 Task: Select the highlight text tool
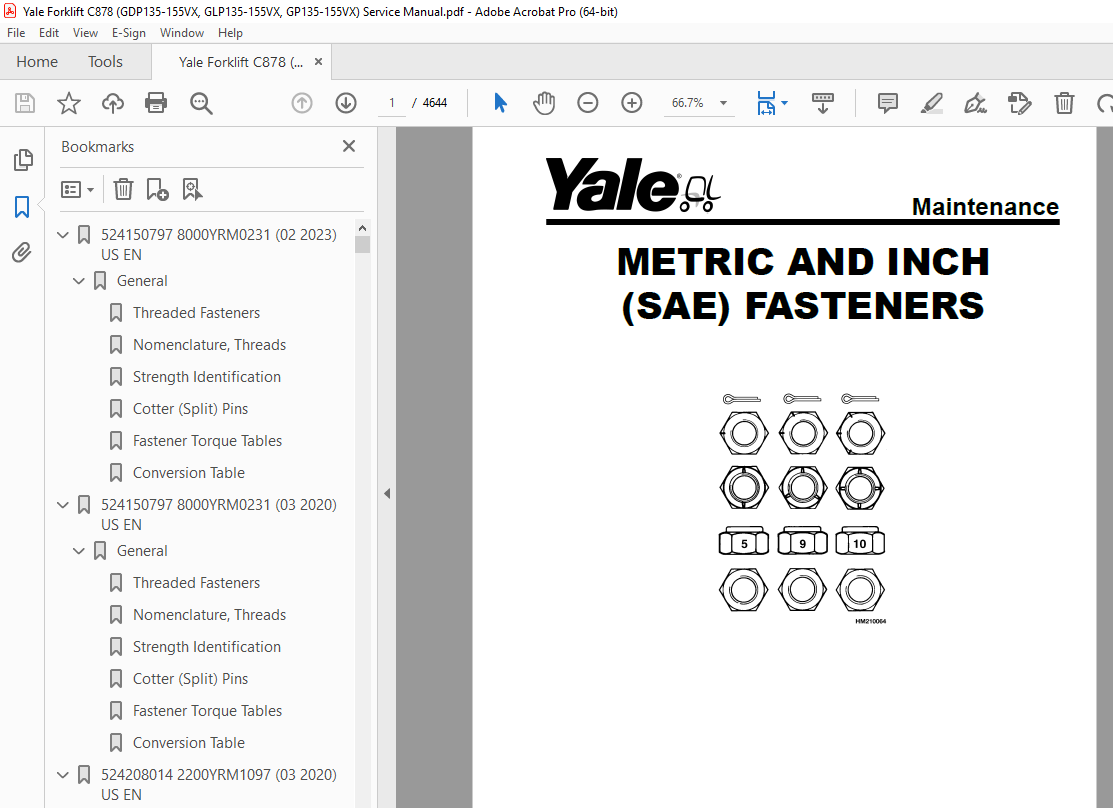coord(931,104)
